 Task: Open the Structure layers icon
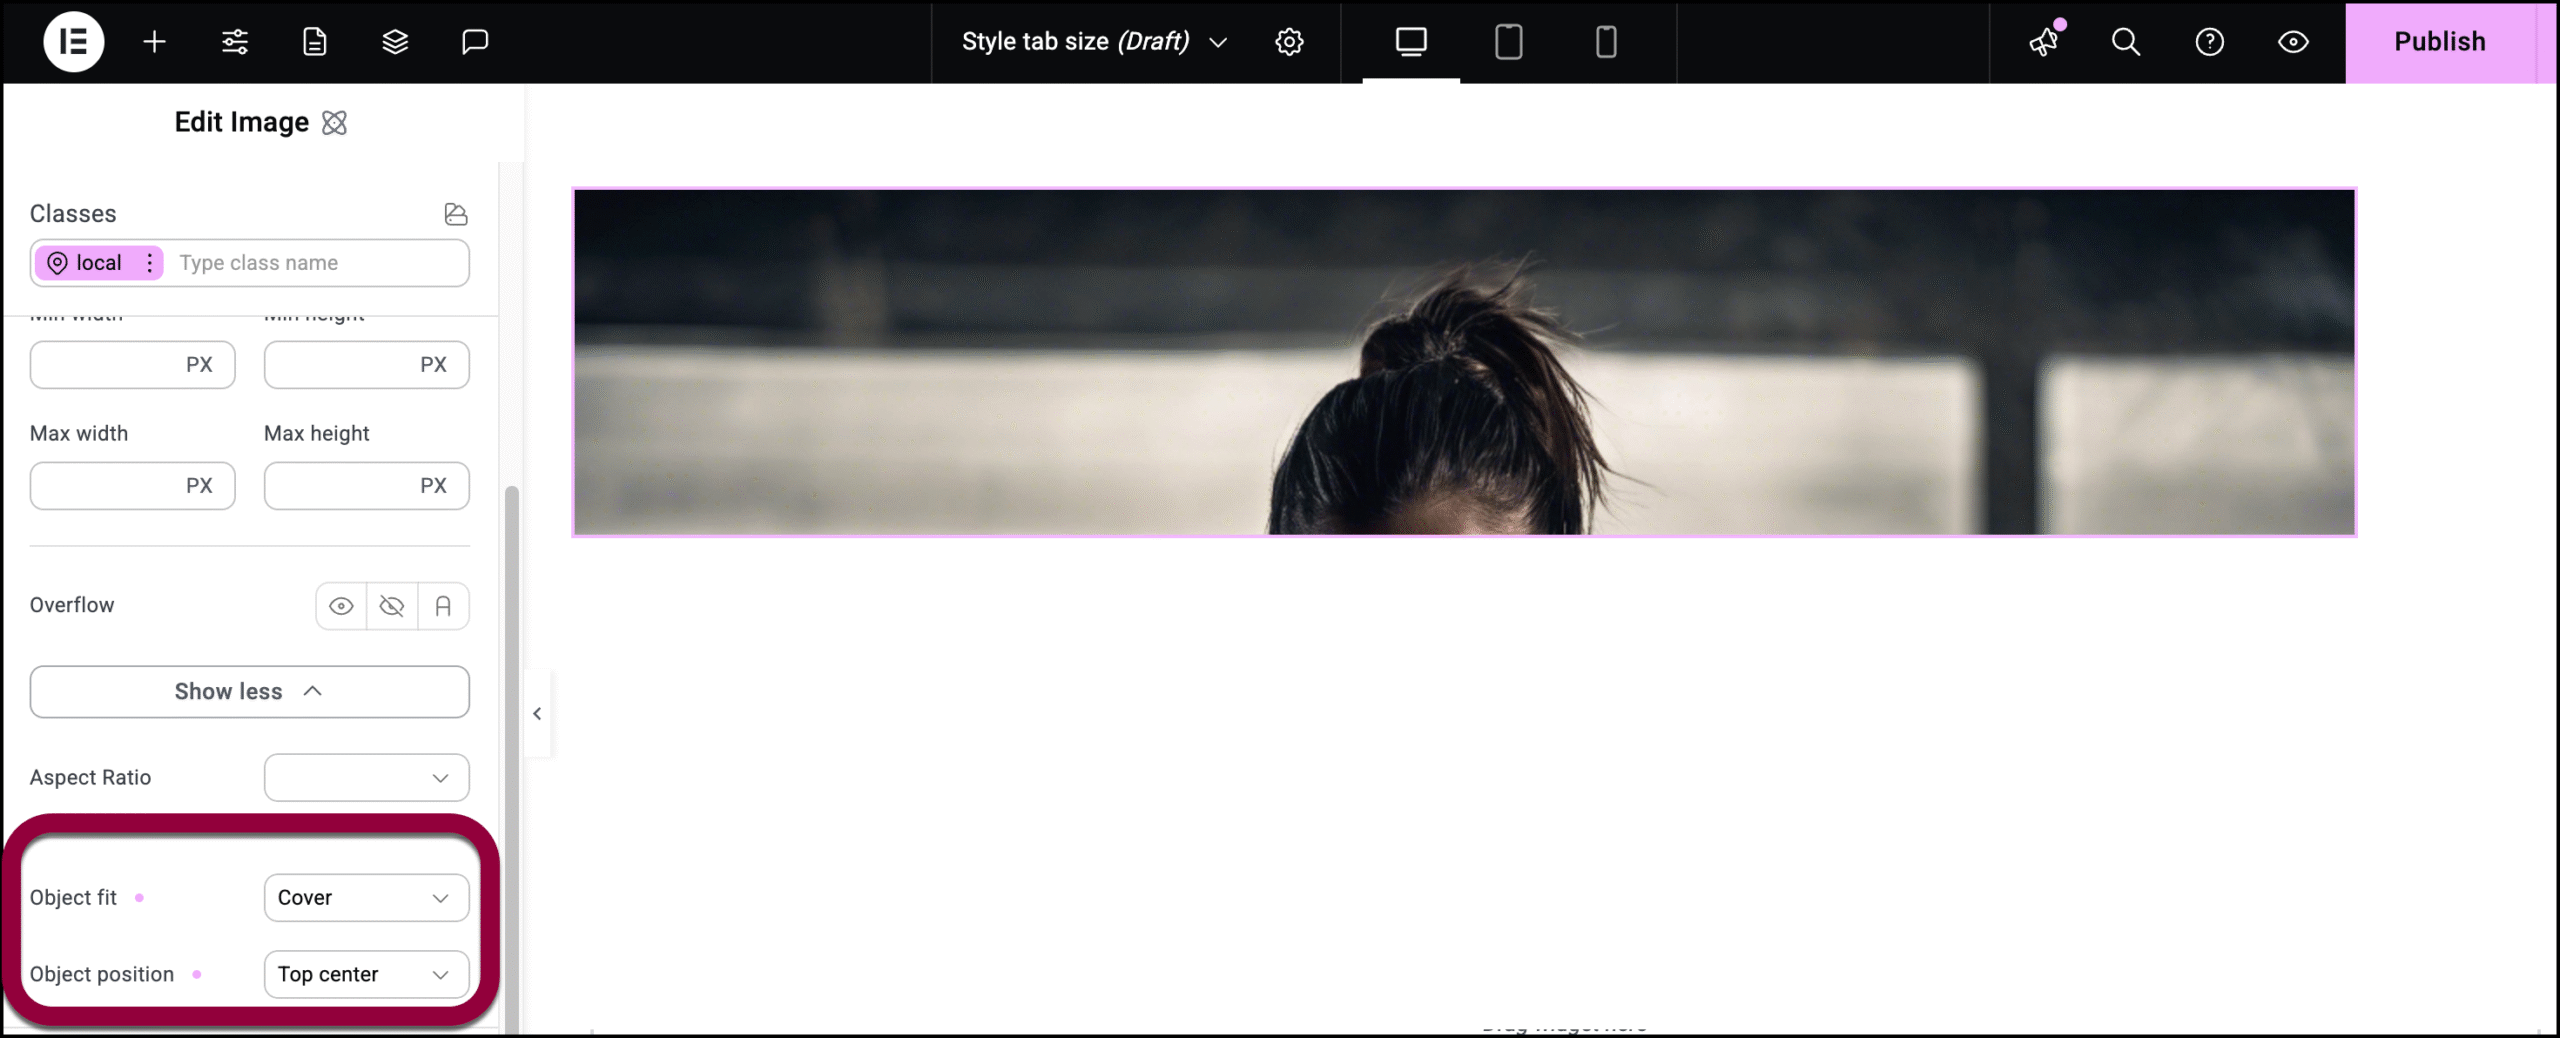[x=395, y=41]
